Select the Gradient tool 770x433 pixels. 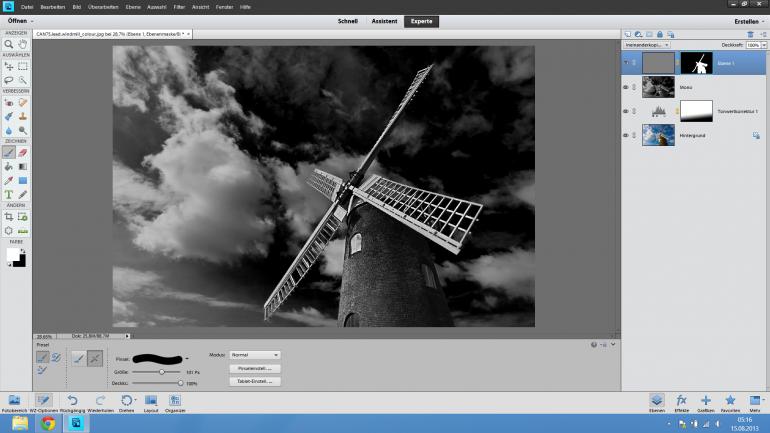[x=23, y=166]
